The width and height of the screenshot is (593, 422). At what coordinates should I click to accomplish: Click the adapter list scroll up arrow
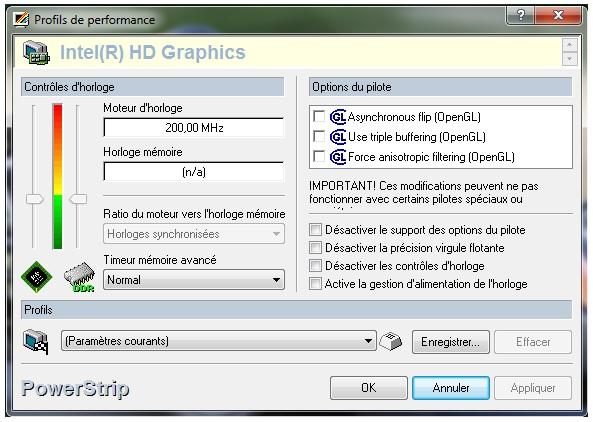tap(570, 45)
